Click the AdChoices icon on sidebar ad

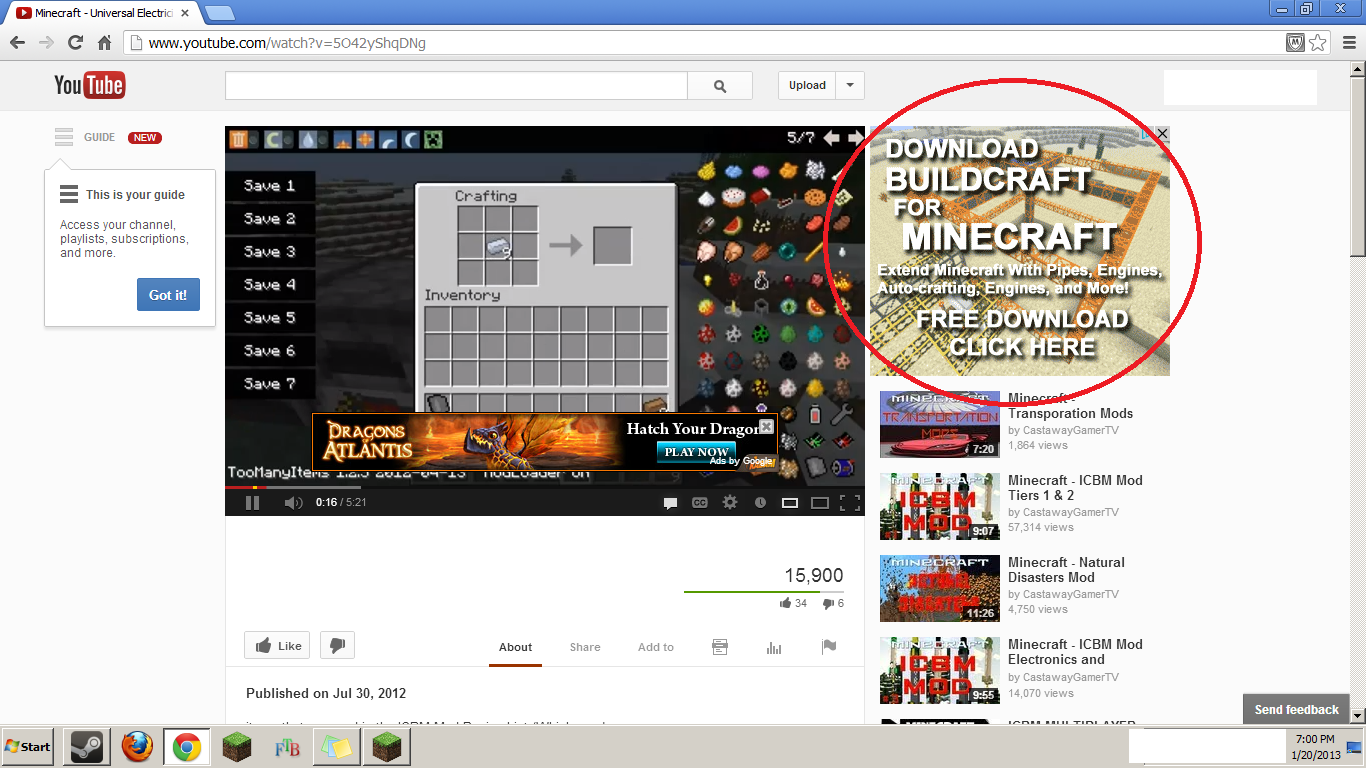(1148, 134)
